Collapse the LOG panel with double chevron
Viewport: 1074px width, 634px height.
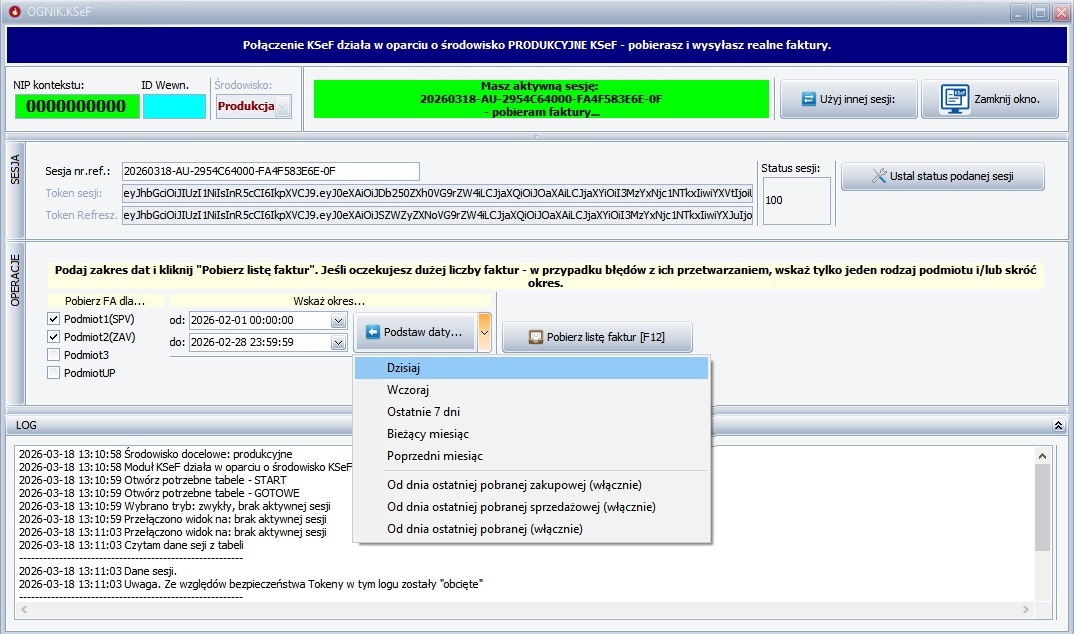1058,425
